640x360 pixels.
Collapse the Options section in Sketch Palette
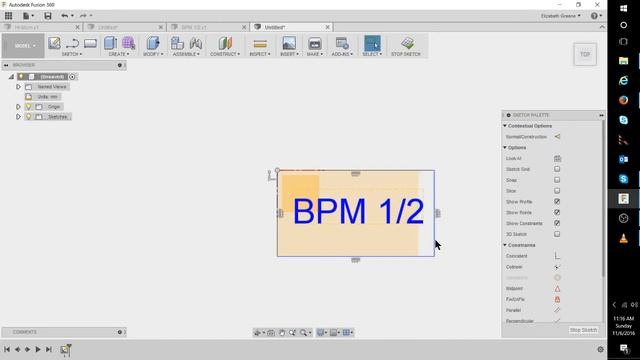(505, 147)
